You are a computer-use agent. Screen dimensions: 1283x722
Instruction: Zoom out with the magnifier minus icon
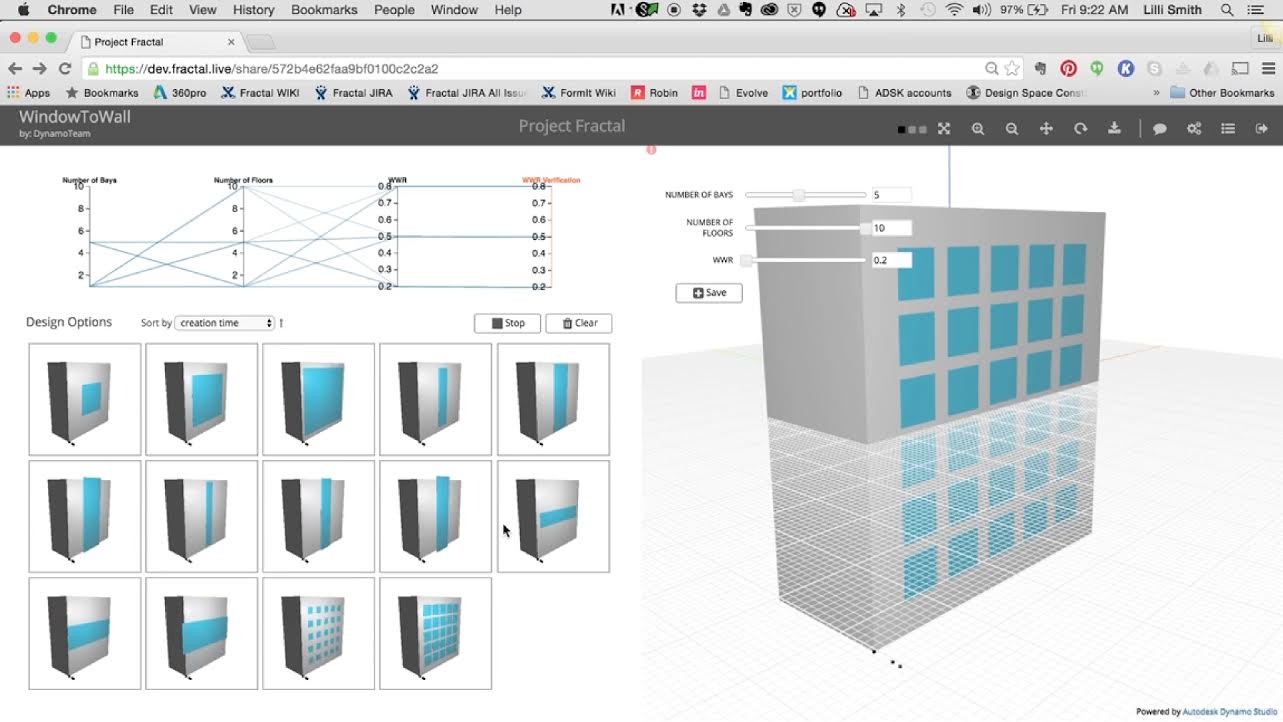click(x=1012, y=129)
